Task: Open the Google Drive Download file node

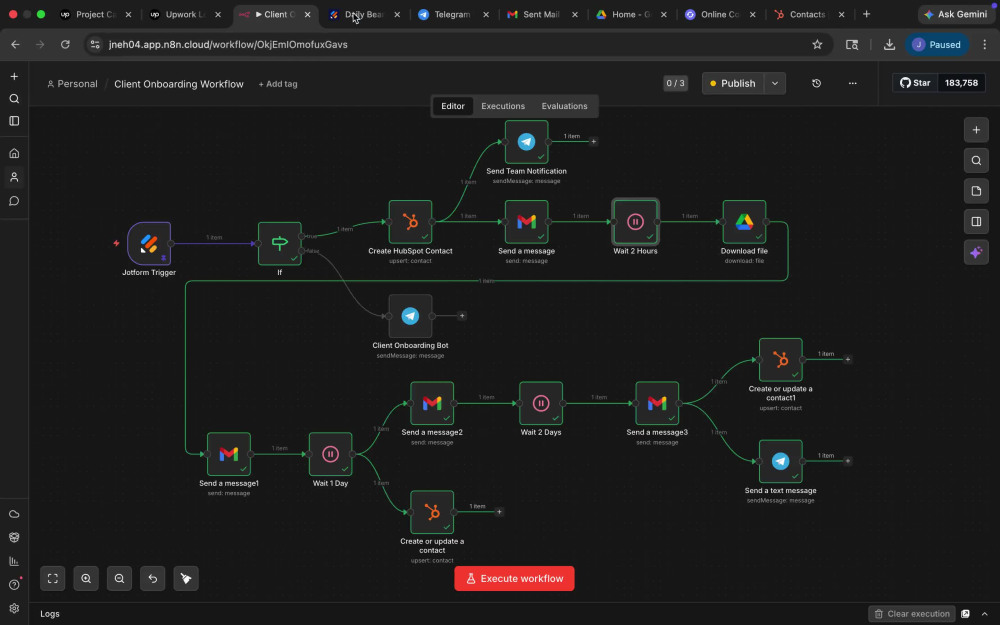Action: coord(744,222)
